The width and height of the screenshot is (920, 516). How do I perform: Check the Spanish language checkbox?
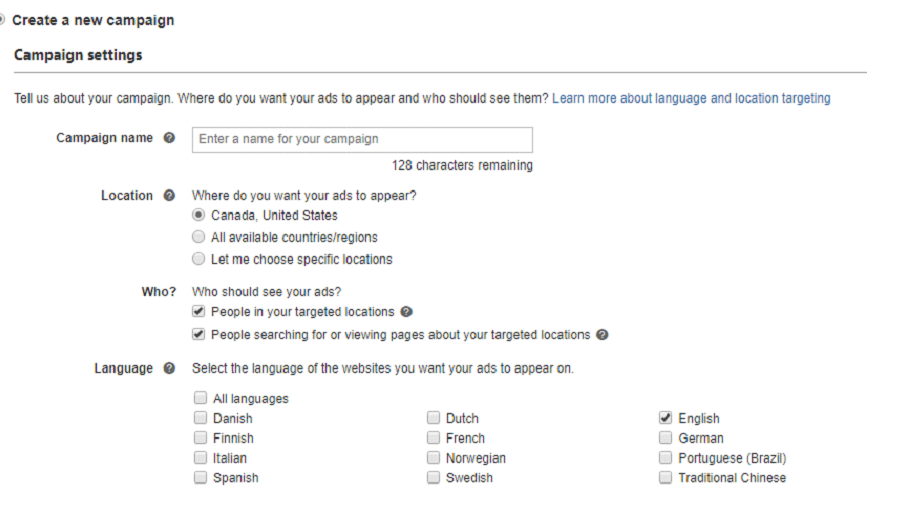pyautogui.click(x=200, y=477)
